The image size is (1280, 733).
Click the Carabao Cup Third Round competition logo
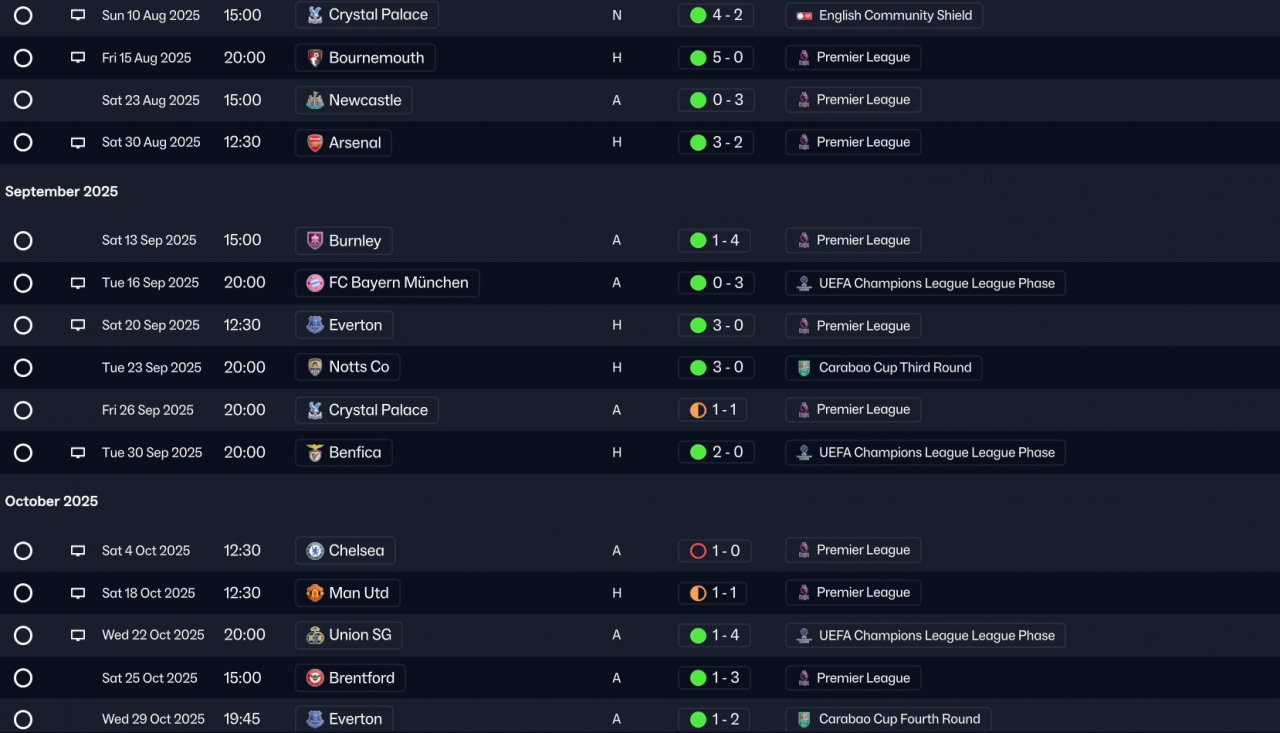804,368
